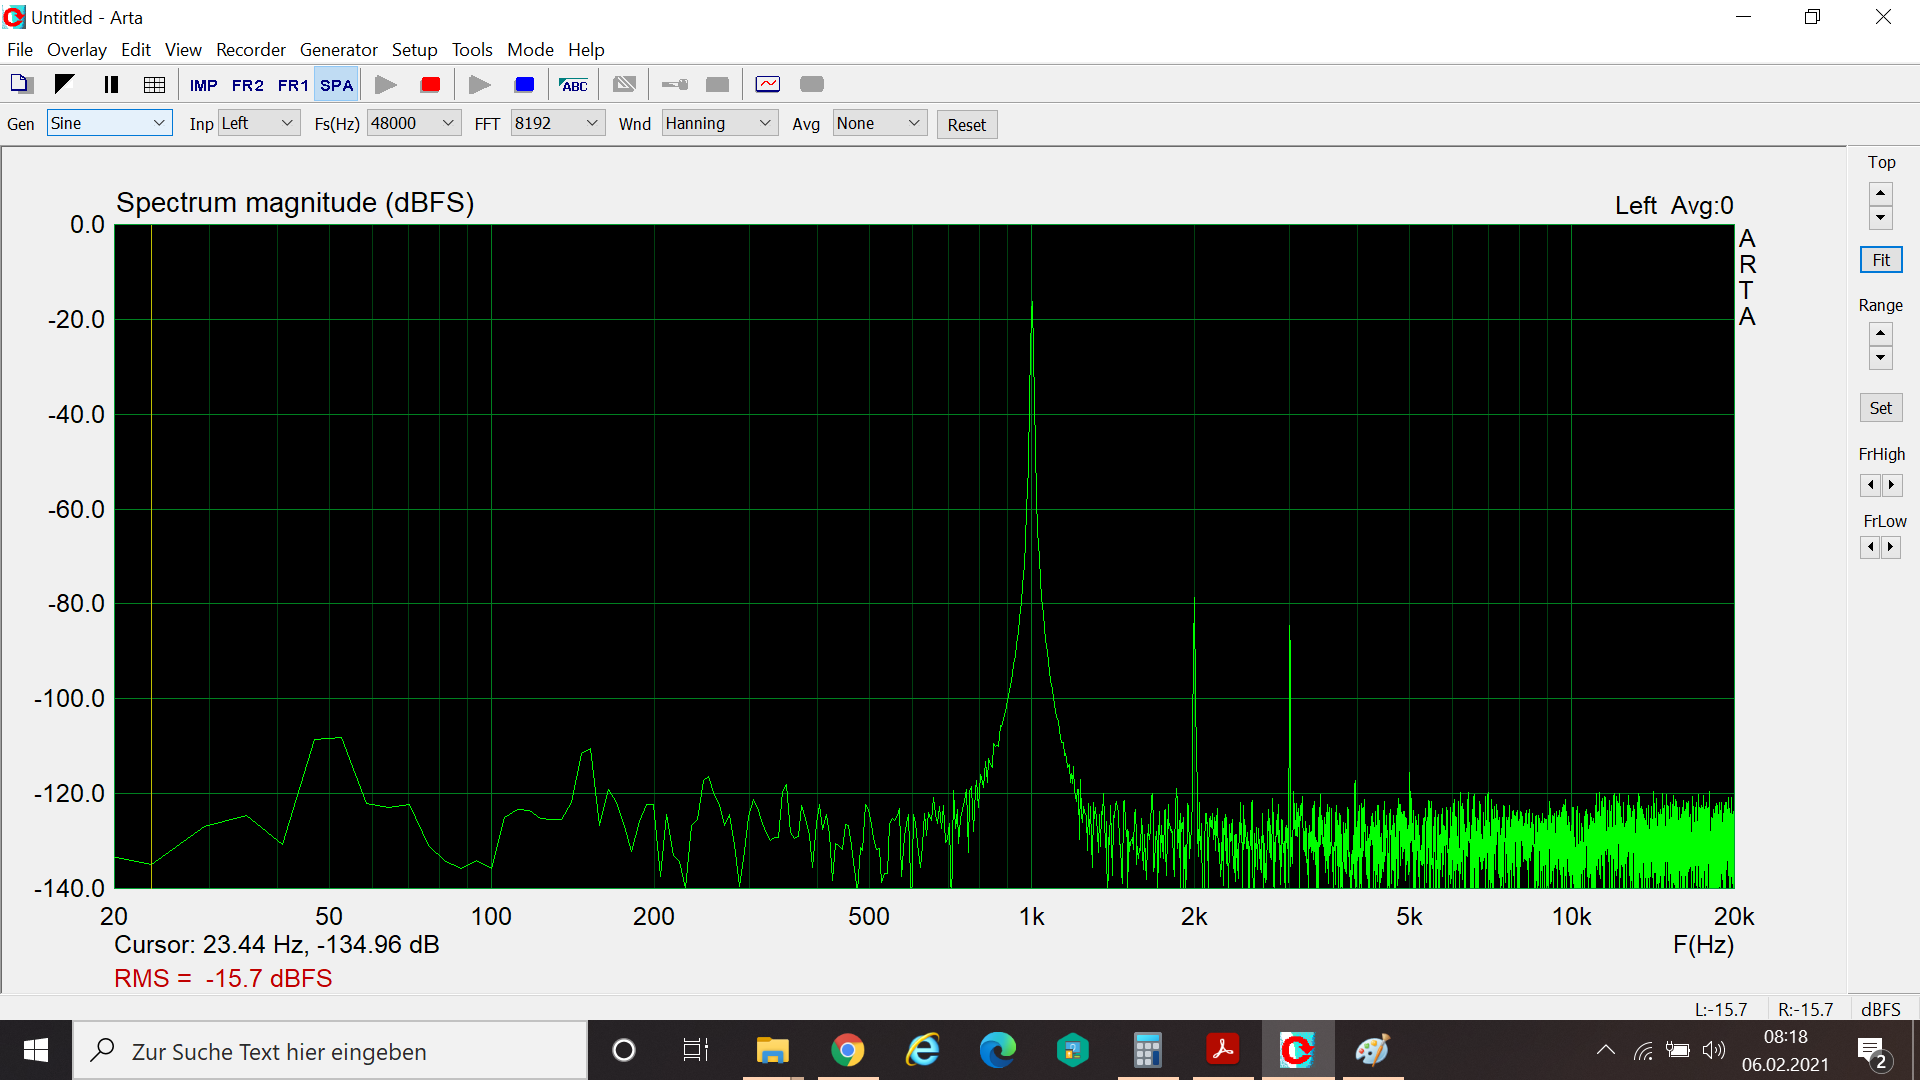This screenshot has height=1080, width=1920.
Task: Open Calculator from taskbar
Action: (1147, 1050)
